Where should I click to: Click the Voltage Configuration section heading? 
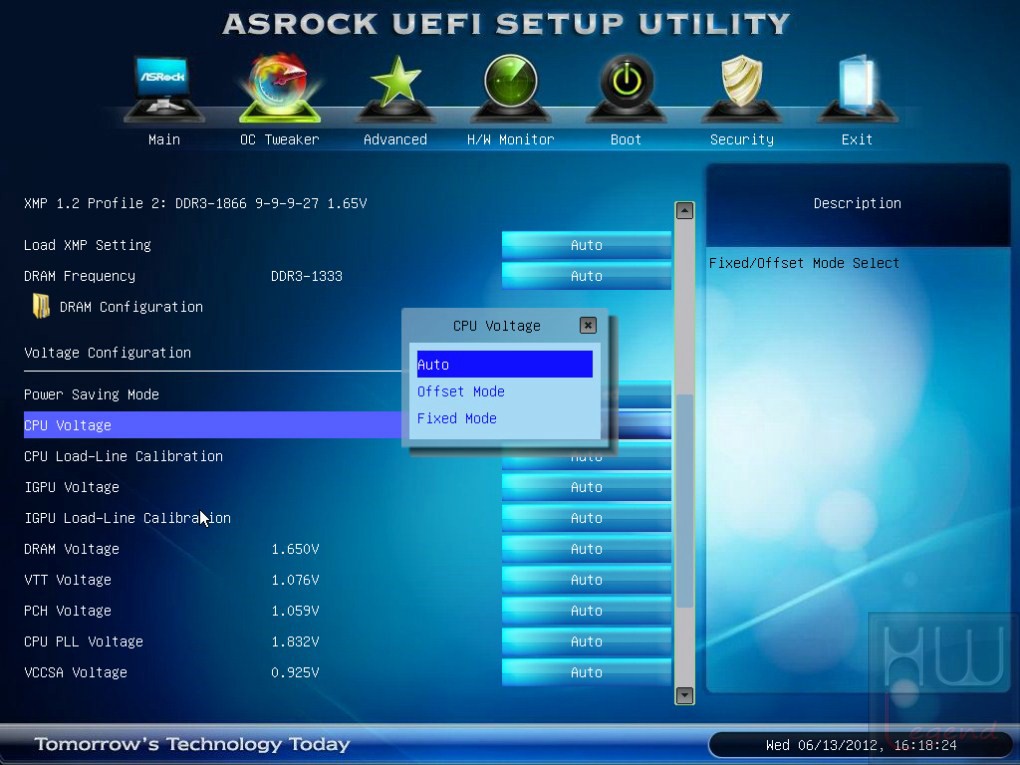[107, 353]
